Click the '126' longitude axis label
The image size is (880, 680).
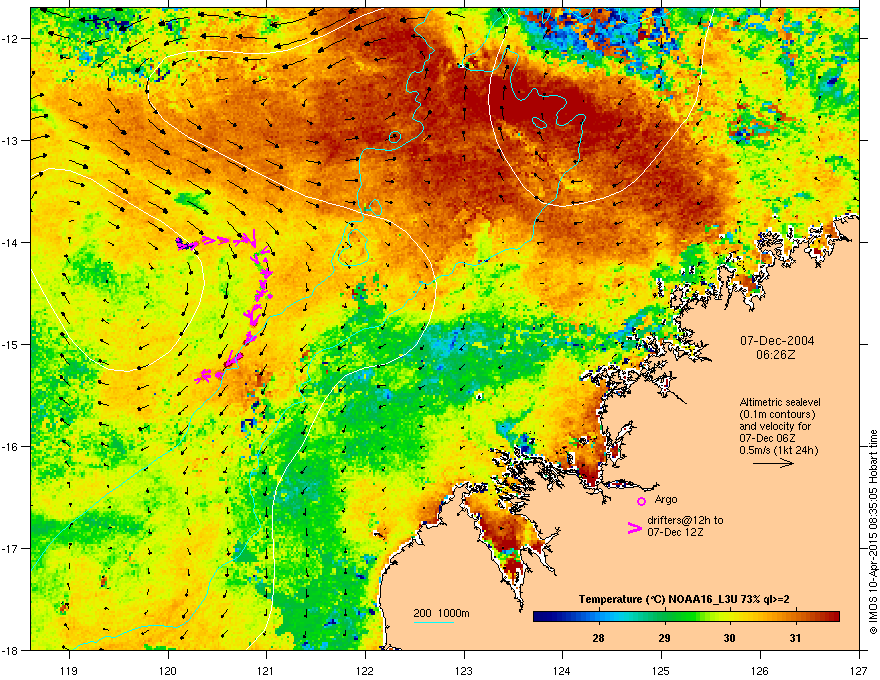760,670
